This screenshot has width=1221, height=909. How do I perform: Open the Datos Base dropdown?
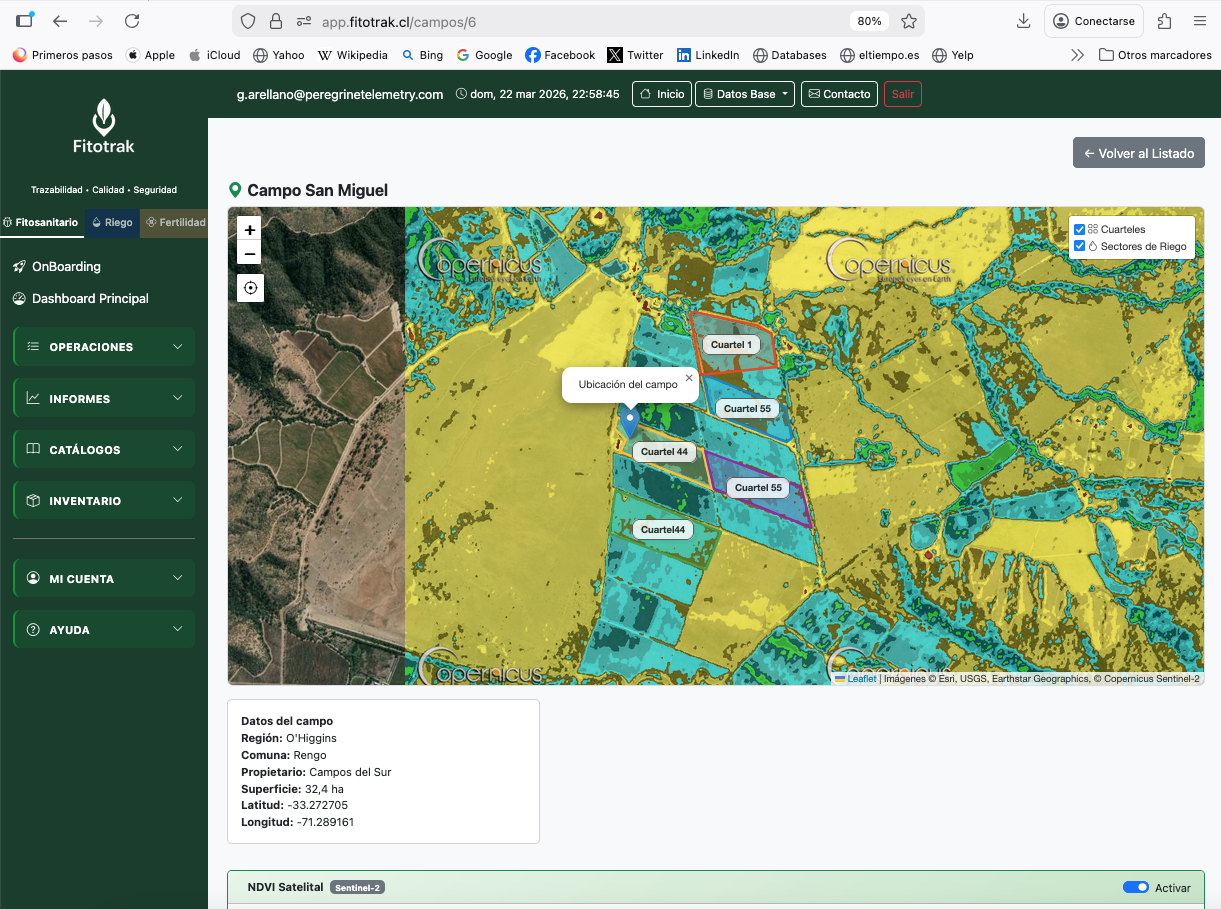tap(744, 93)
